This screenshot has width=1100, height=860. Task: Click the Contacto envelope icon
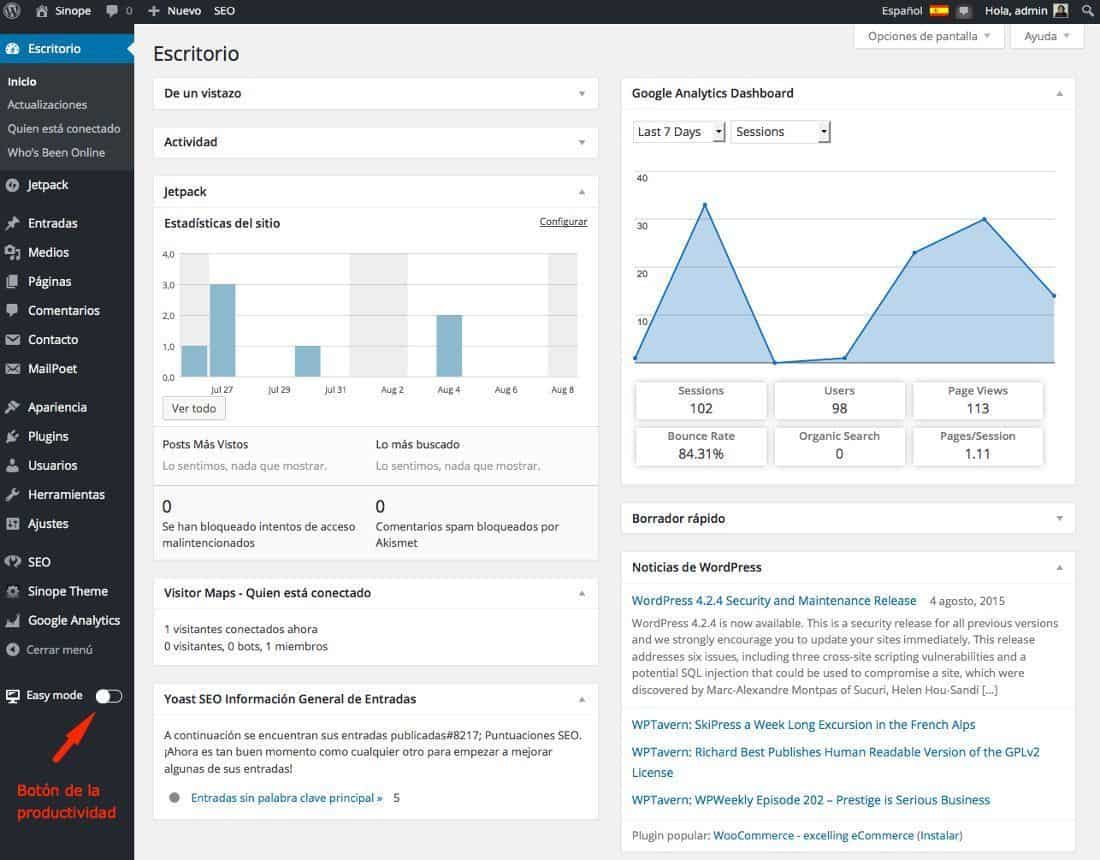point(12,340)
